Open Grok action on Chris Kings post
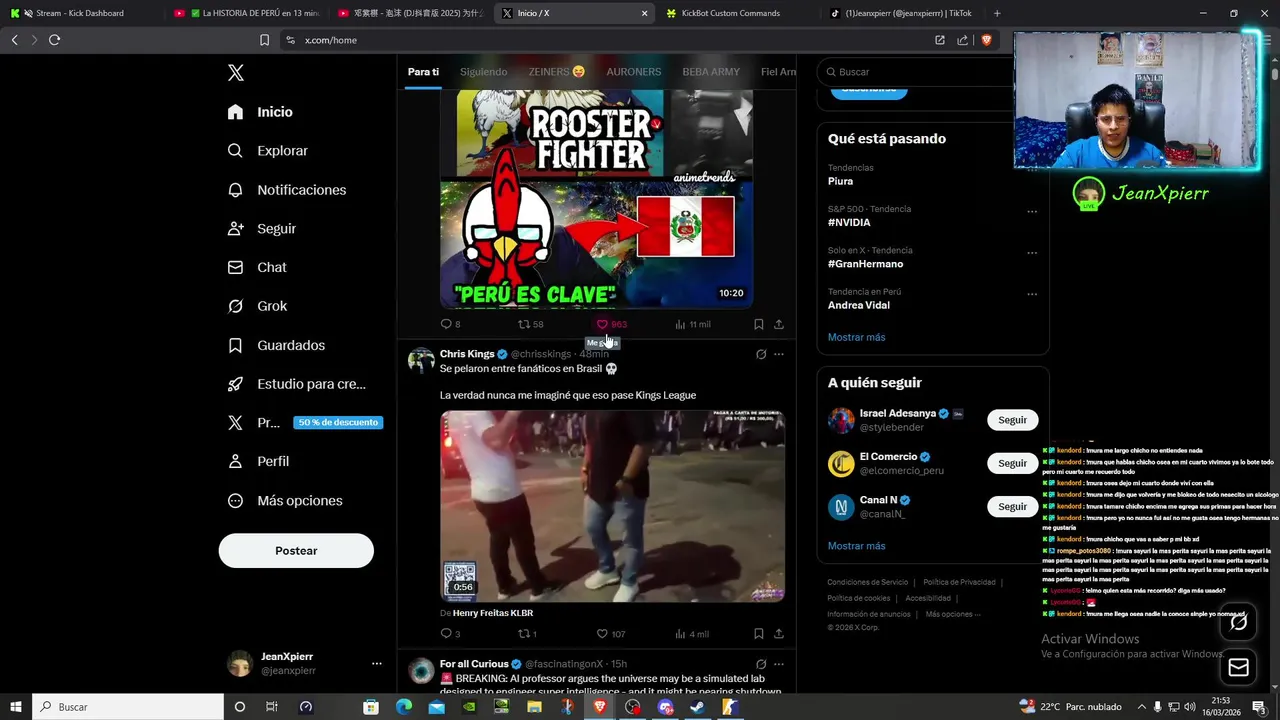 (x=761, y=354)
